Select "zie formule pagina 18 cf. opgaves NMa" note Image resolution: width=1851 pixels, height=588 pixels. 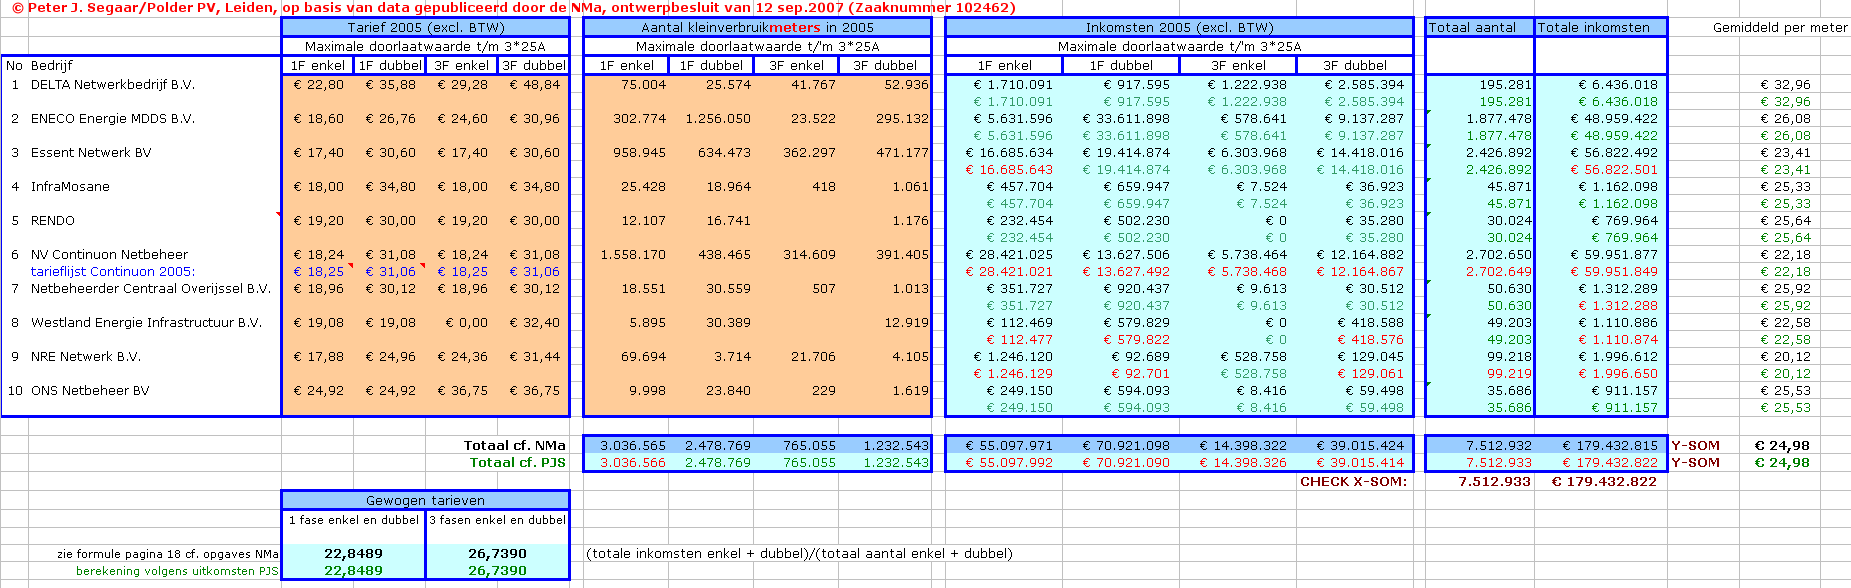pyautogui.click(x=168, y=554)
